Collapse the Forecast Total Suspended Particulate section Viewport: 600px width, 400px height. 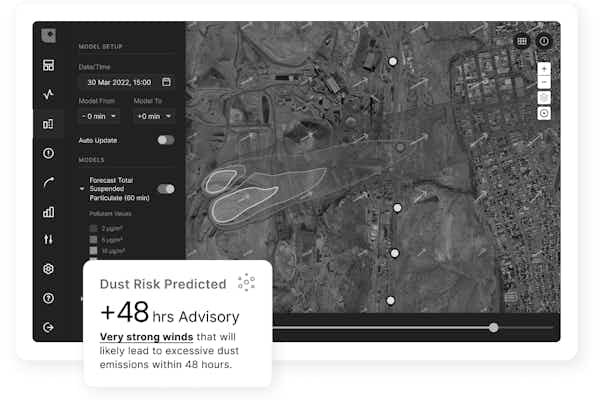point(82,188)
